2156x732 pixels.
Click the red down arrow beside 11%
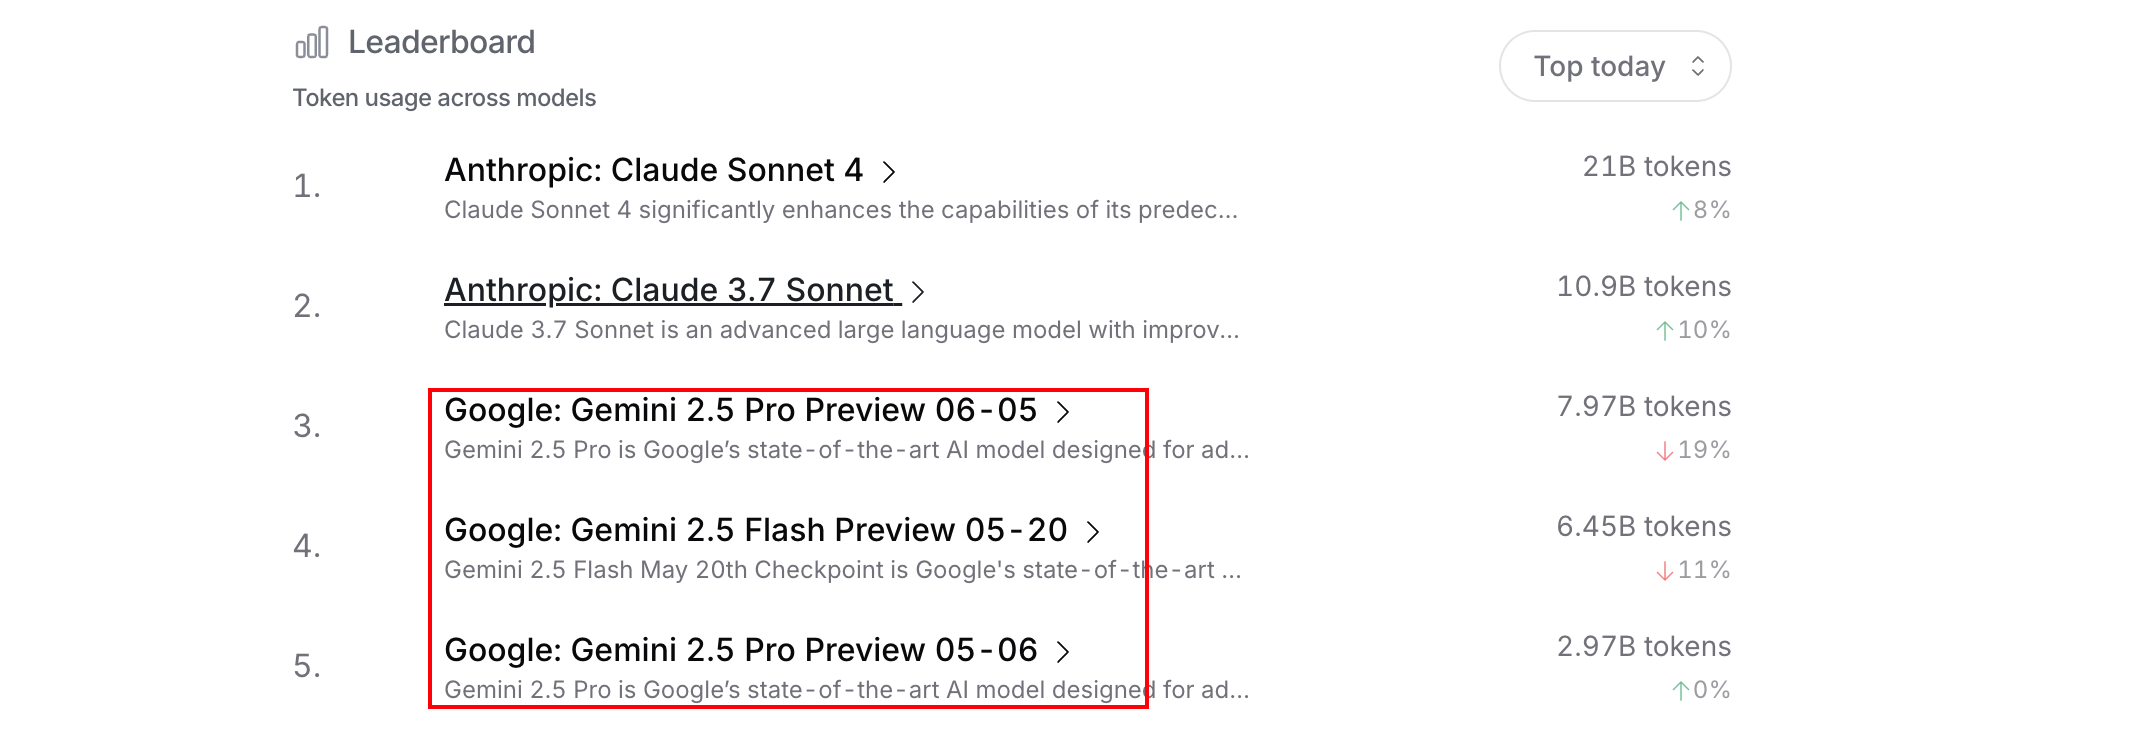click(x=1665, y=571)
